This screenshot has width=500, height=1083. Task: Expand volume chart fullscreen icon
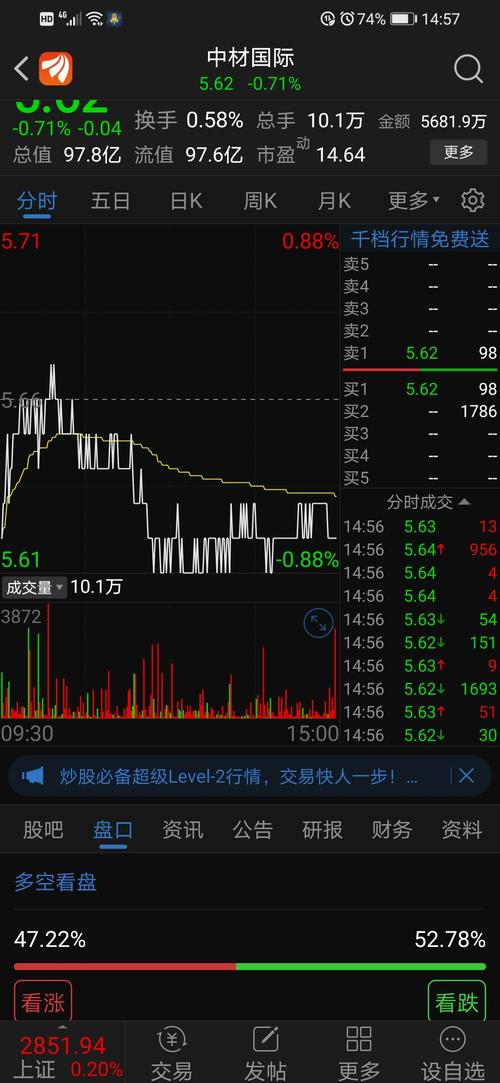[318, 624]
